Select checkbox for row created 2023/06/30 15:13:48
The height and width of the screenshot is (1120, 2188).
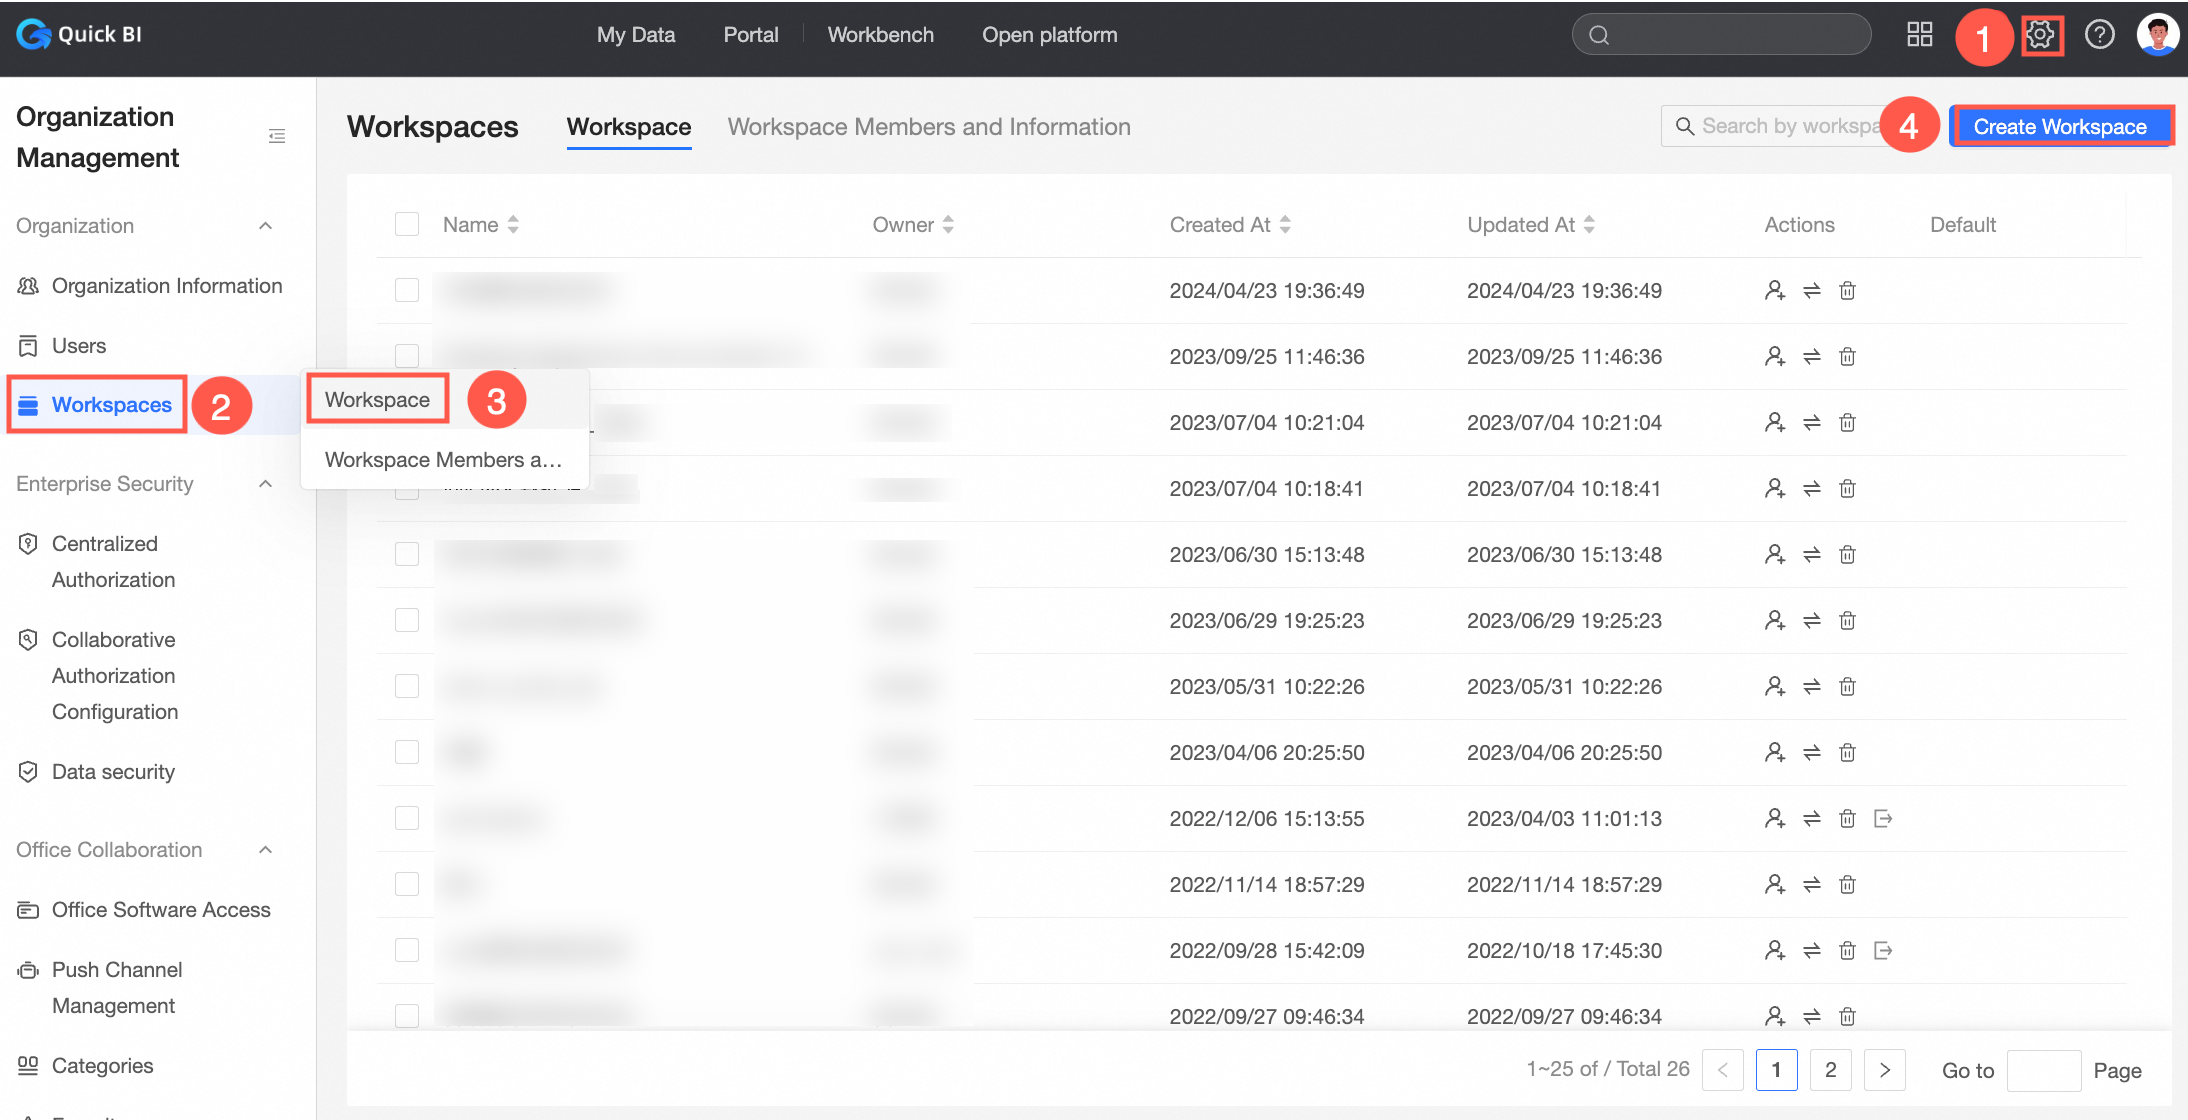pos(407,554)
